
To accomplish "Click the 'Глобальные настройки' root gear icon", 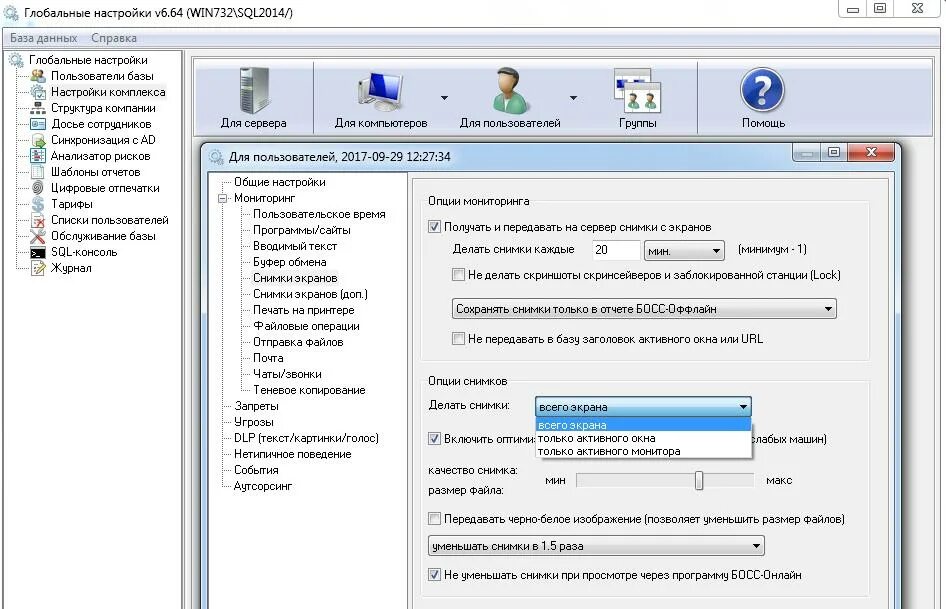I will 16,60.
